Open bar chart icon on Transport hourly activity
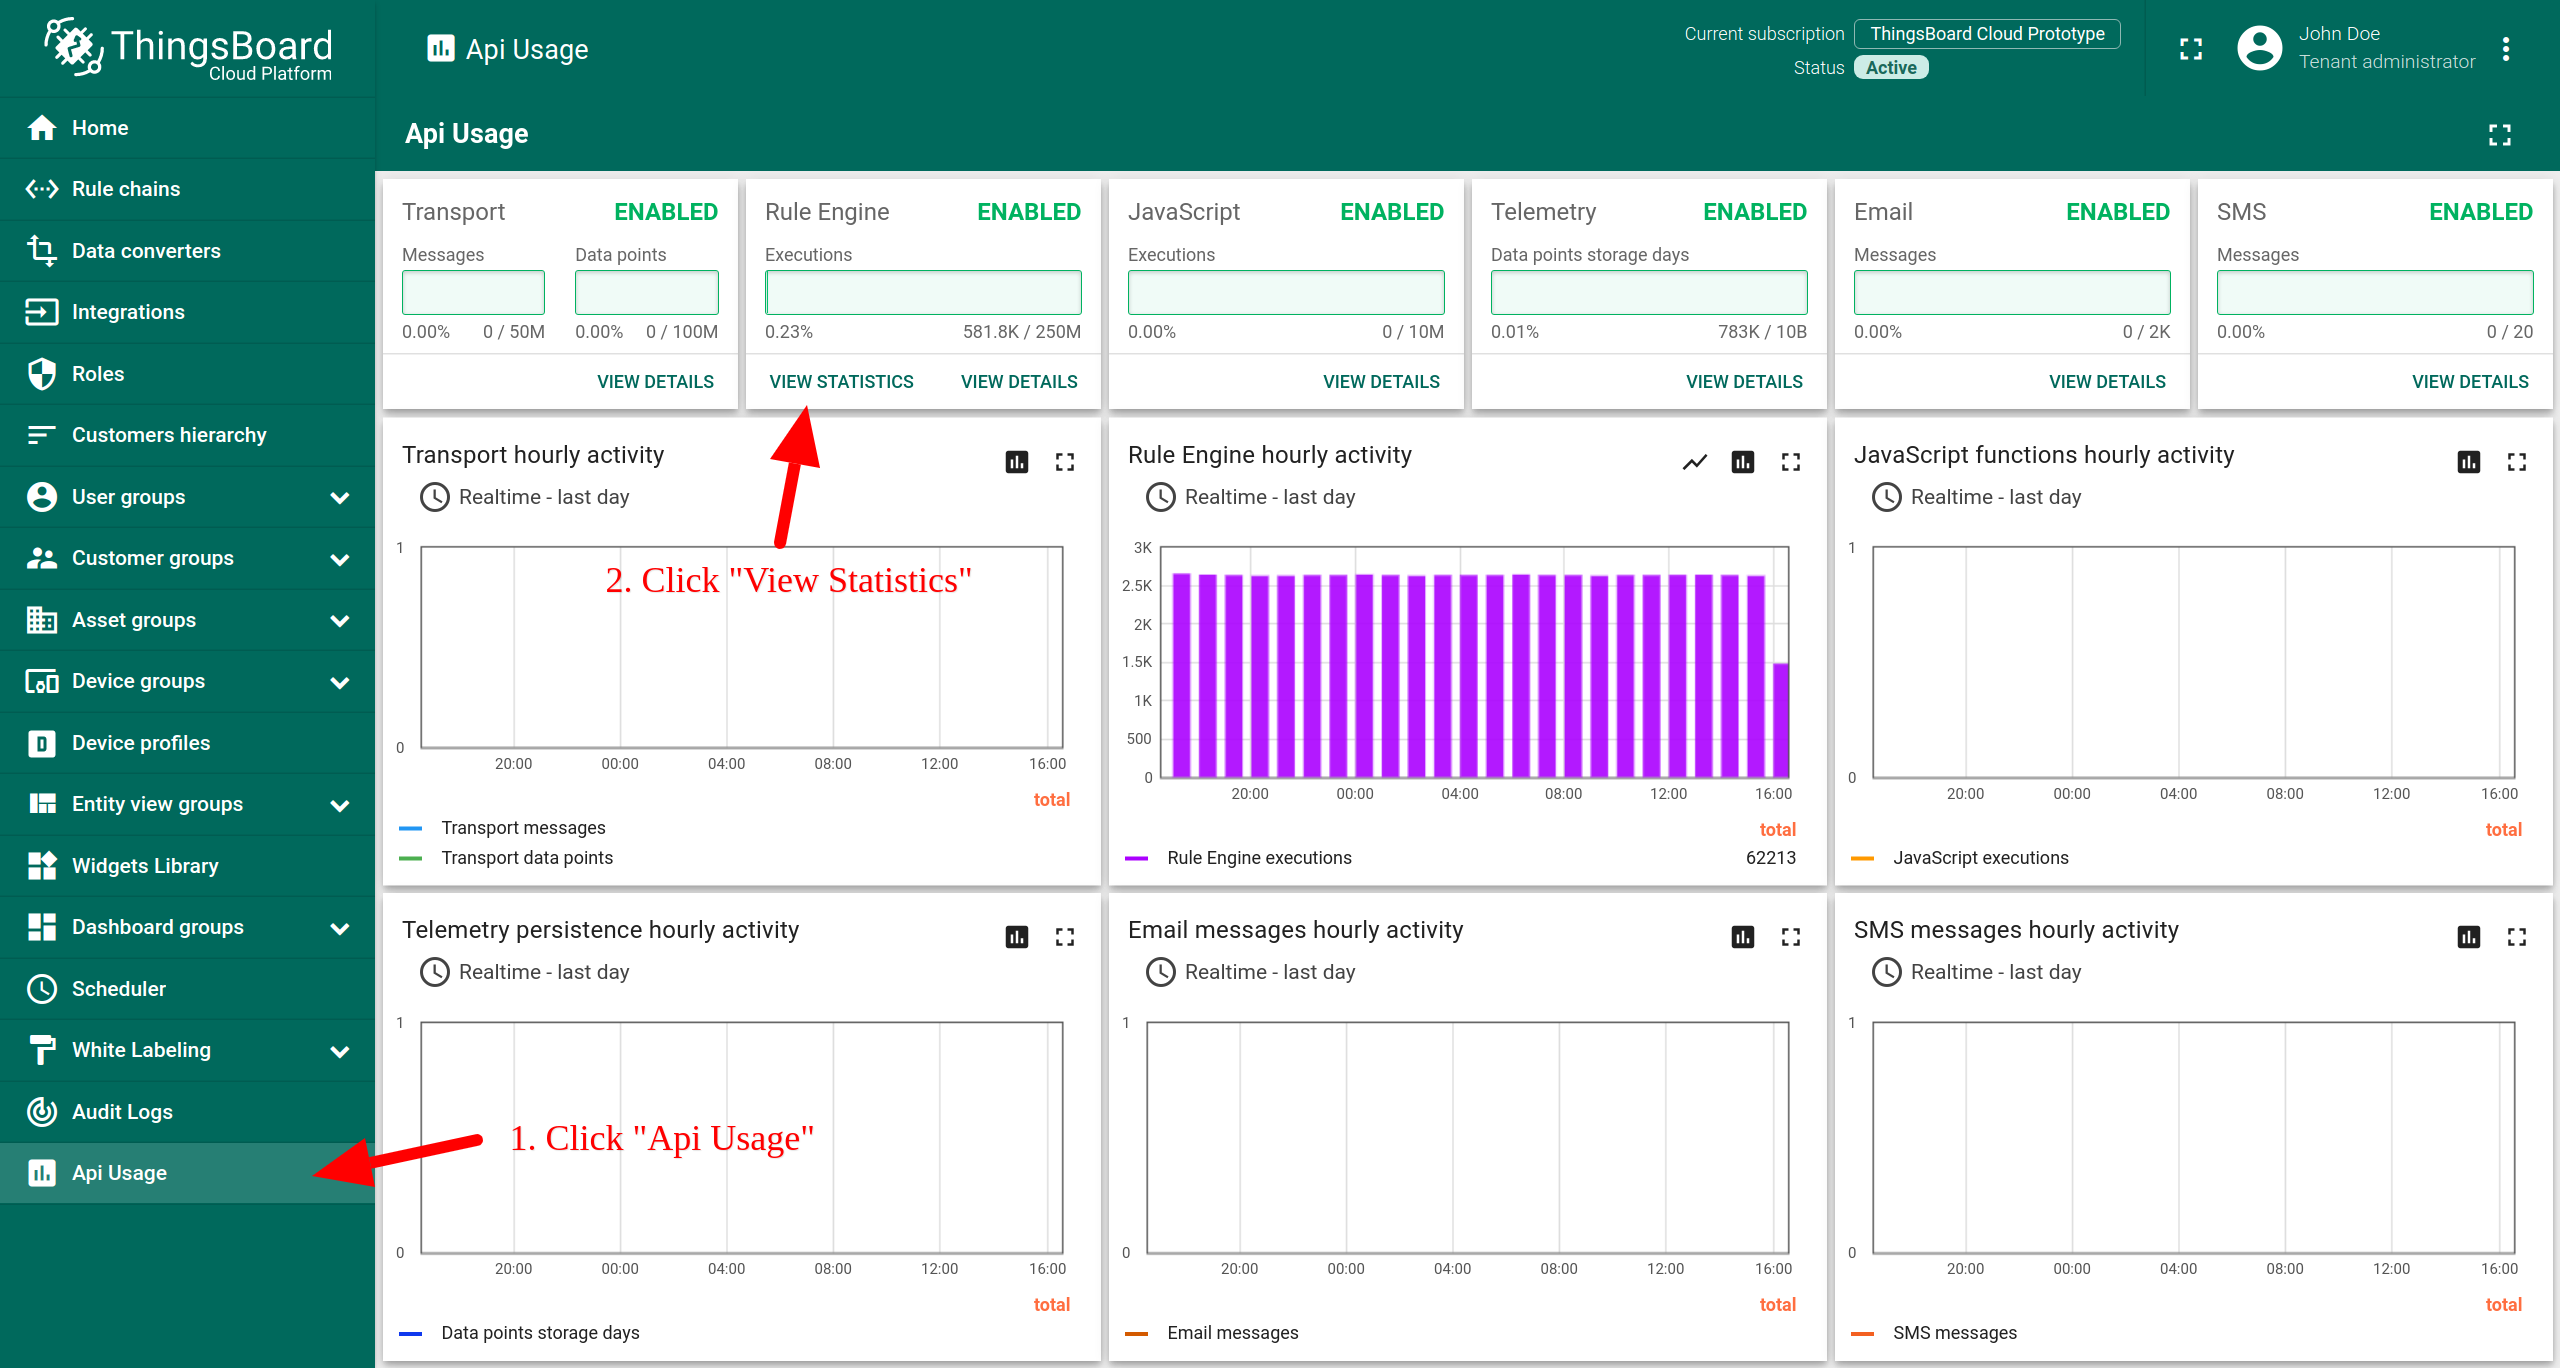Image resolution: width=2560 pixels, height=1368 pixels. coord(1017,462)
